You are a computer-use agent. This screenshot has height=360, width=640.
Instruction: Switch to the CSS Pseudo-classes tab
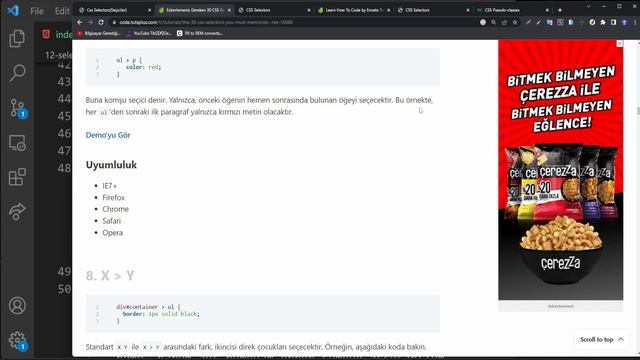click(x=513, y=10)
